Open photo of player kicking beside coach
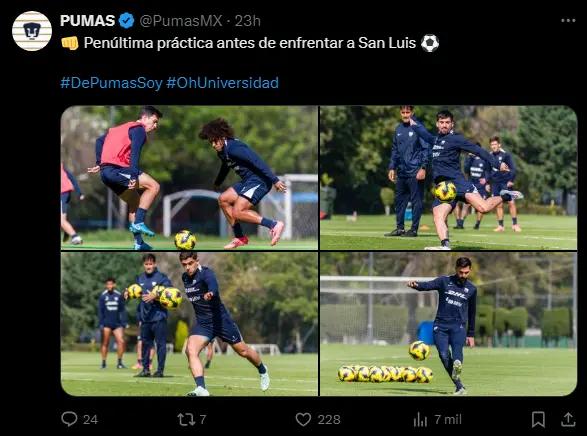The image size is (587, 436). 448,178
